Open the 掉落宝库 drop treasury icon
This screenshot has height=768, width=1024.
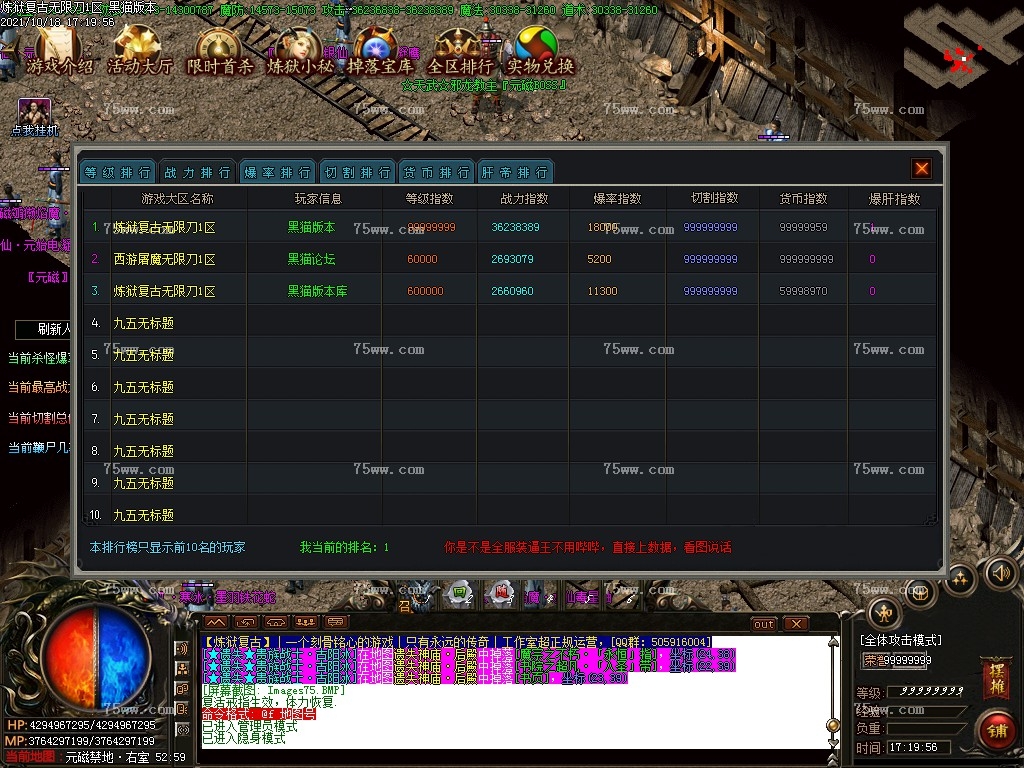[379, 51]
